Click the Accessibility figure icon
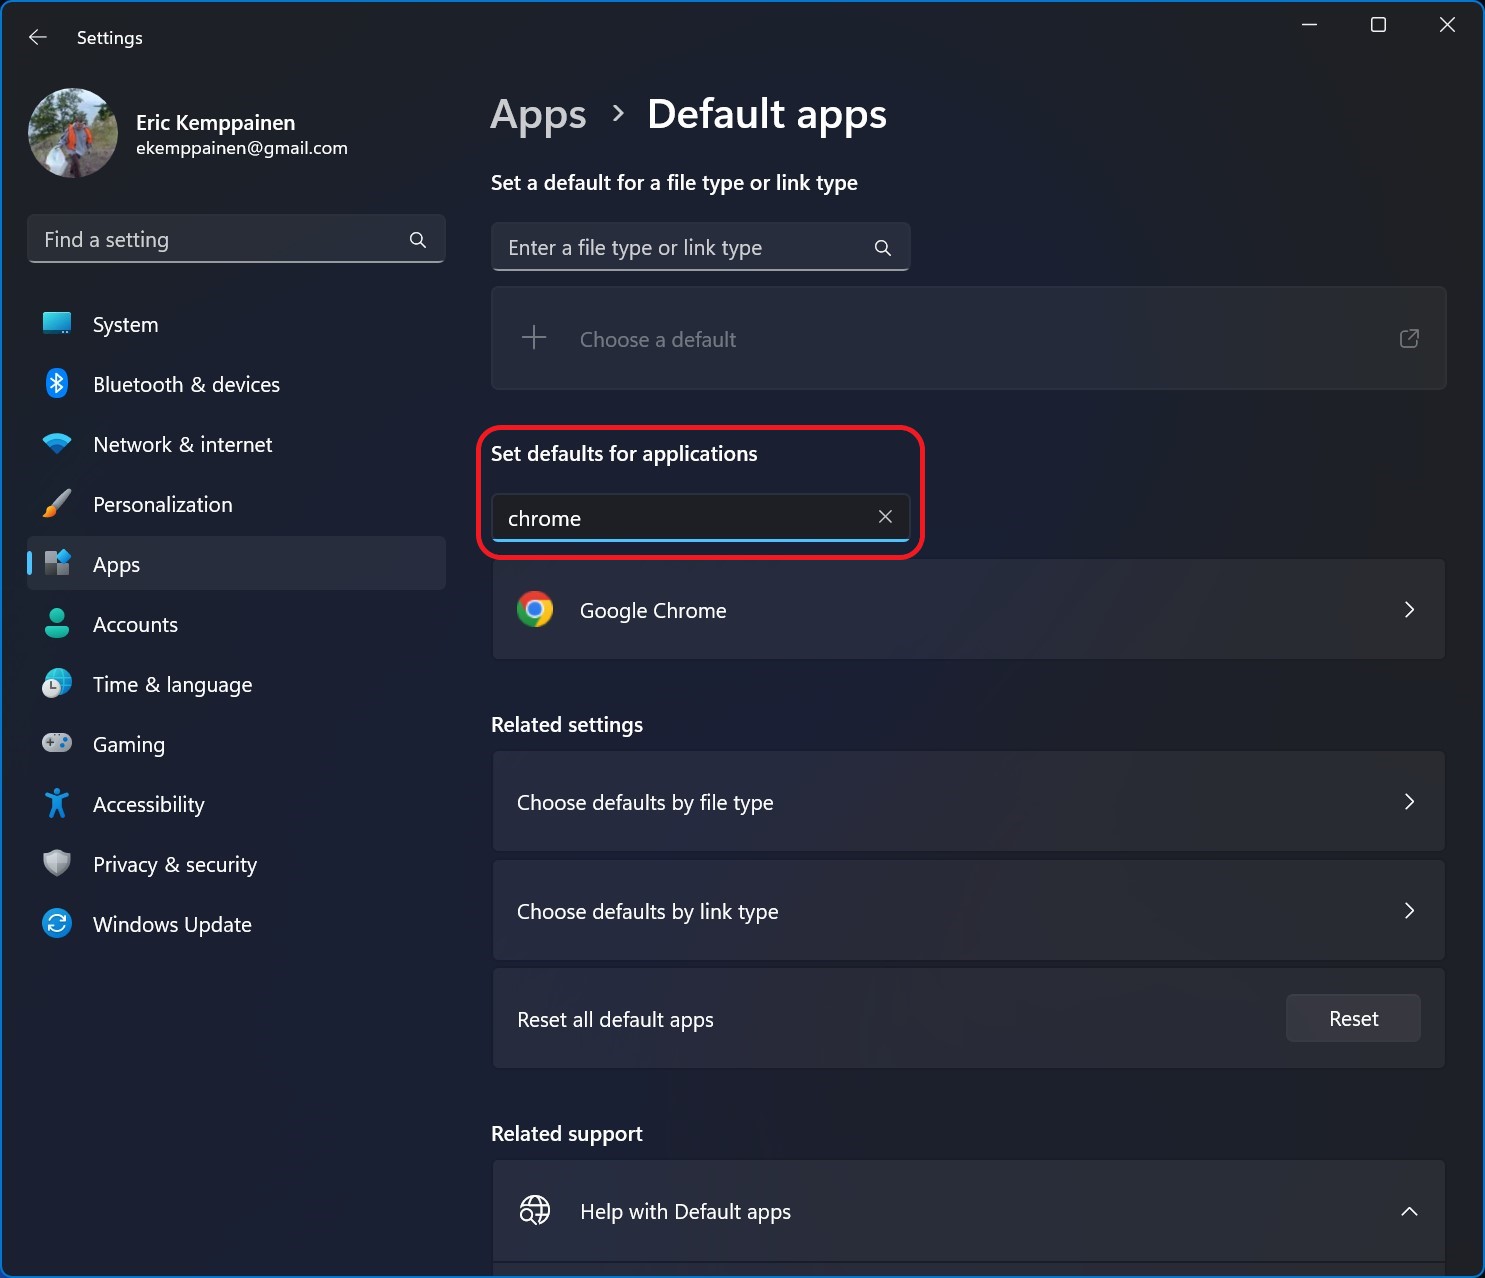 point(57,803)
